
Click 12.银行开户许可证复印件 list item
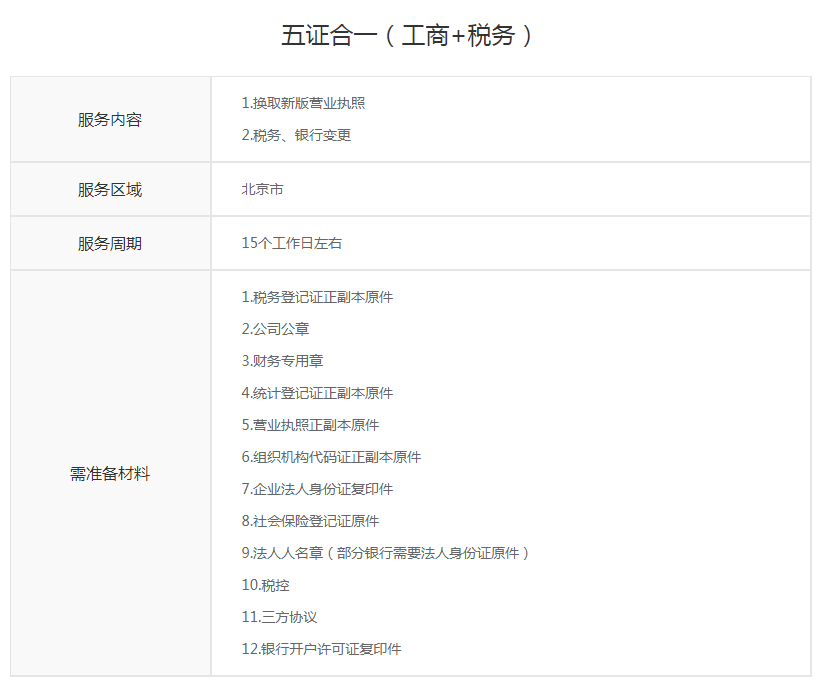(x=321, y=649)
